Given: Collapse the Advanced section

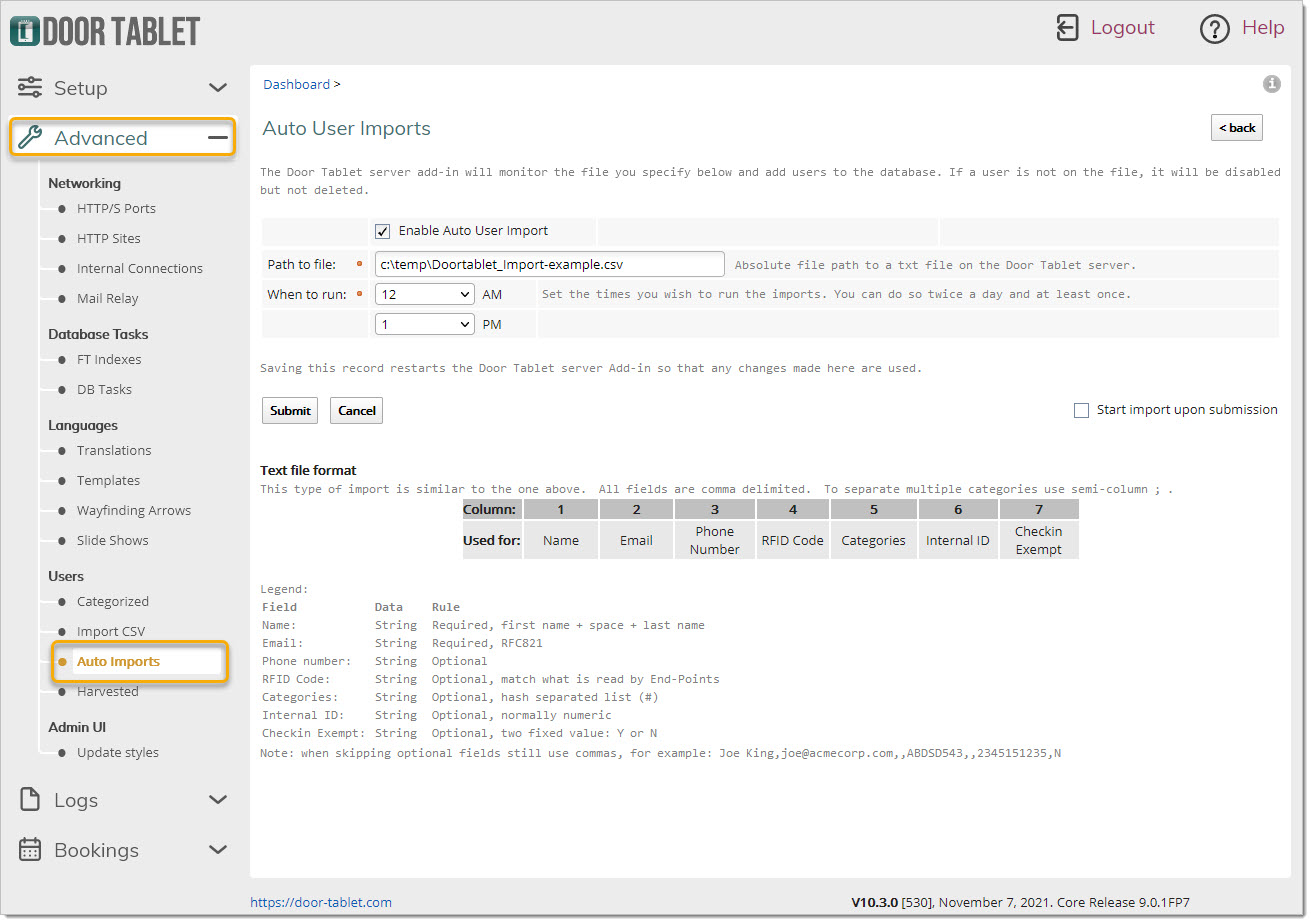Looking at the screenshot, I should (218, 138).
